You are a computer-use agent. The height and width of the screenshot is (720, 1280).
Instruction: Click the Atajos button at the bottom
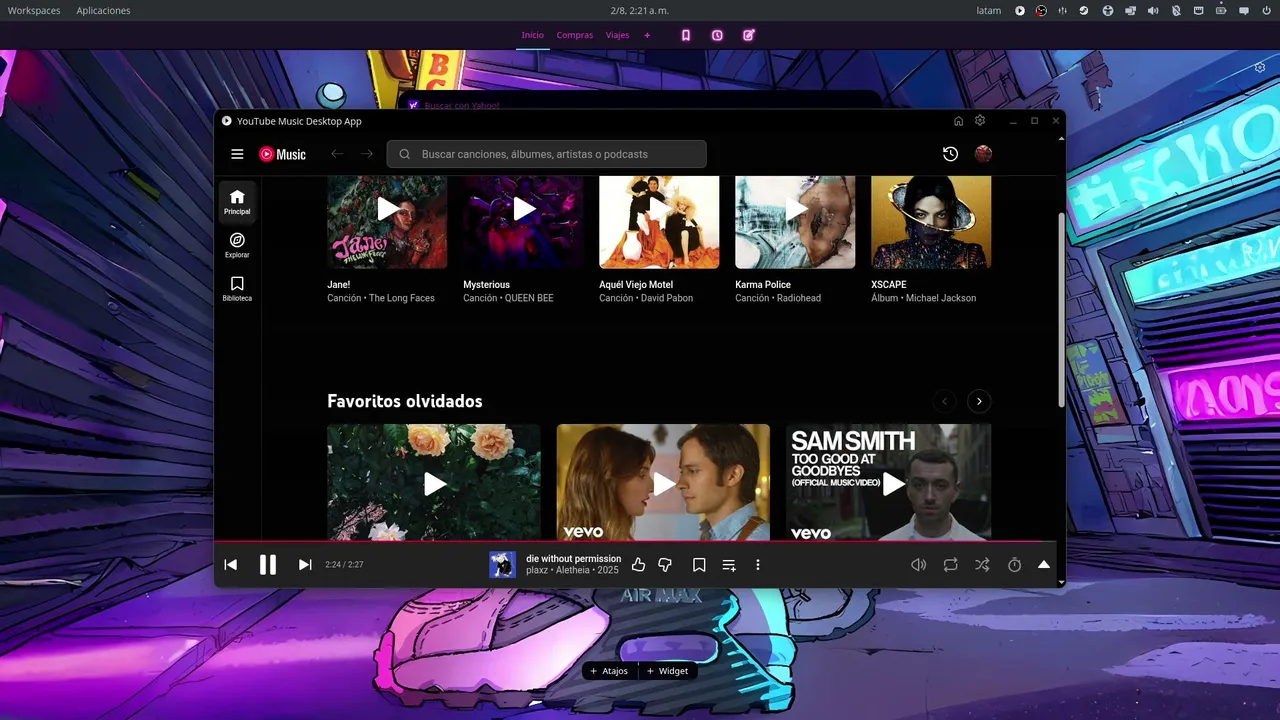tap(610, 671)
